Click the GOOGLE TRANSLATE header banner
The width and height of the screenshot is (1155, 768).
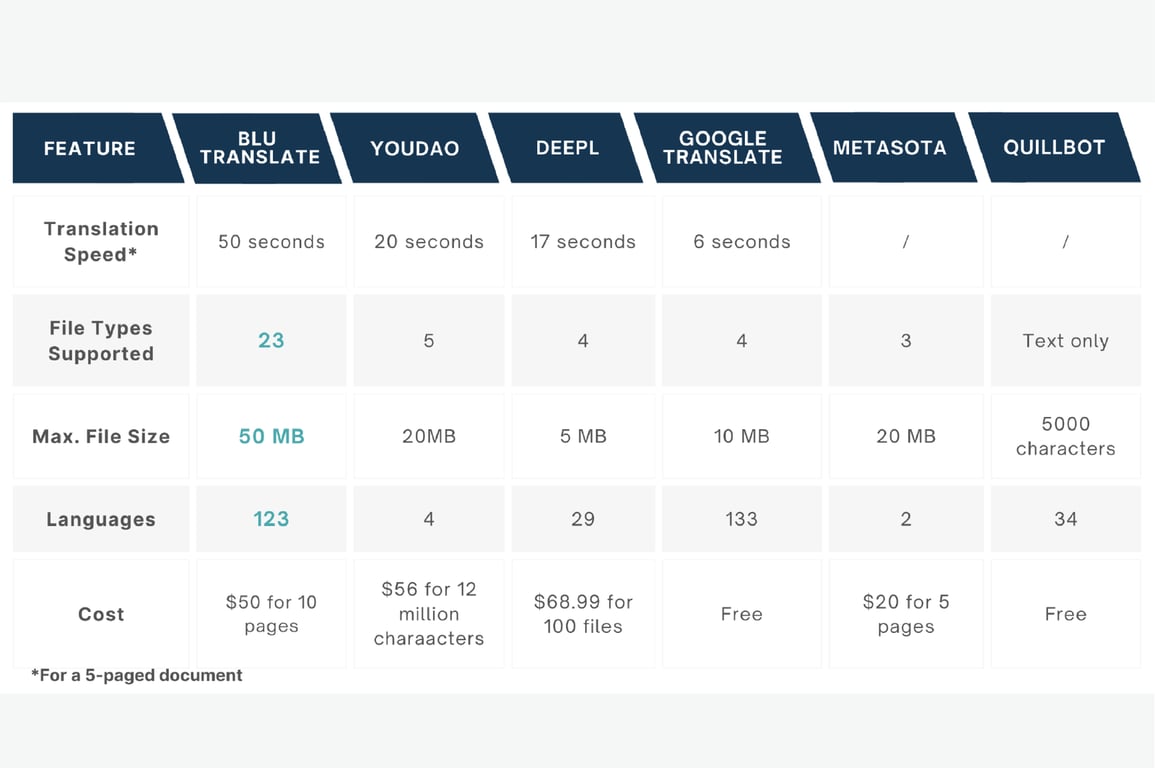pyautogui.click(x=723, y=148)
